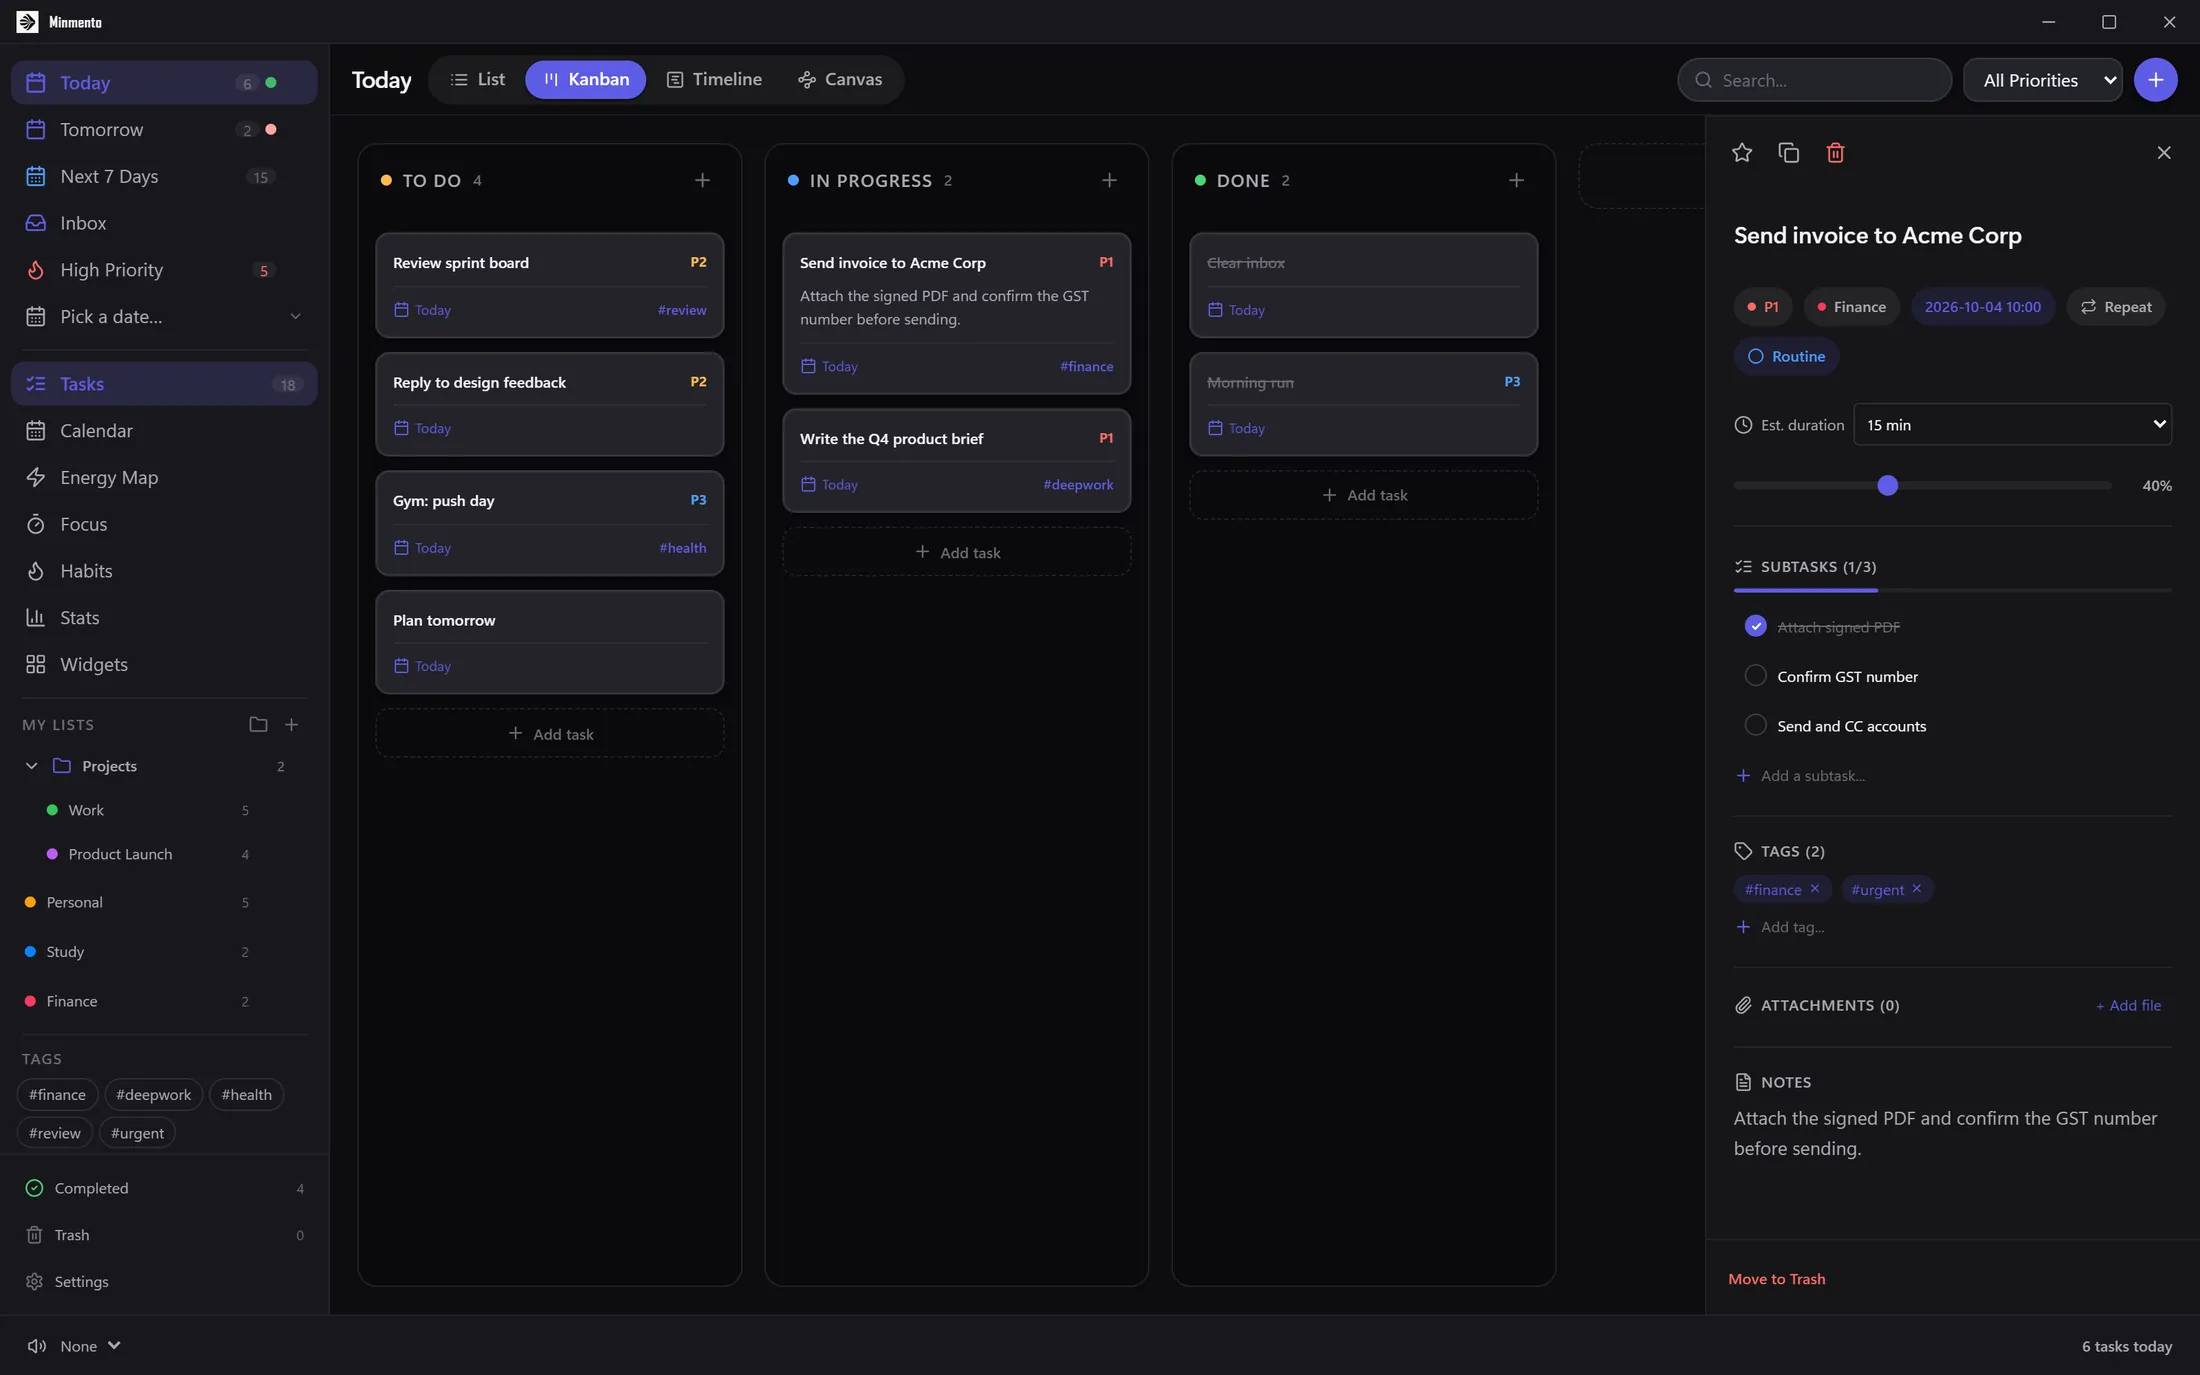
Task: Open Energy Map from sidebar
Action: click(164, 477)
